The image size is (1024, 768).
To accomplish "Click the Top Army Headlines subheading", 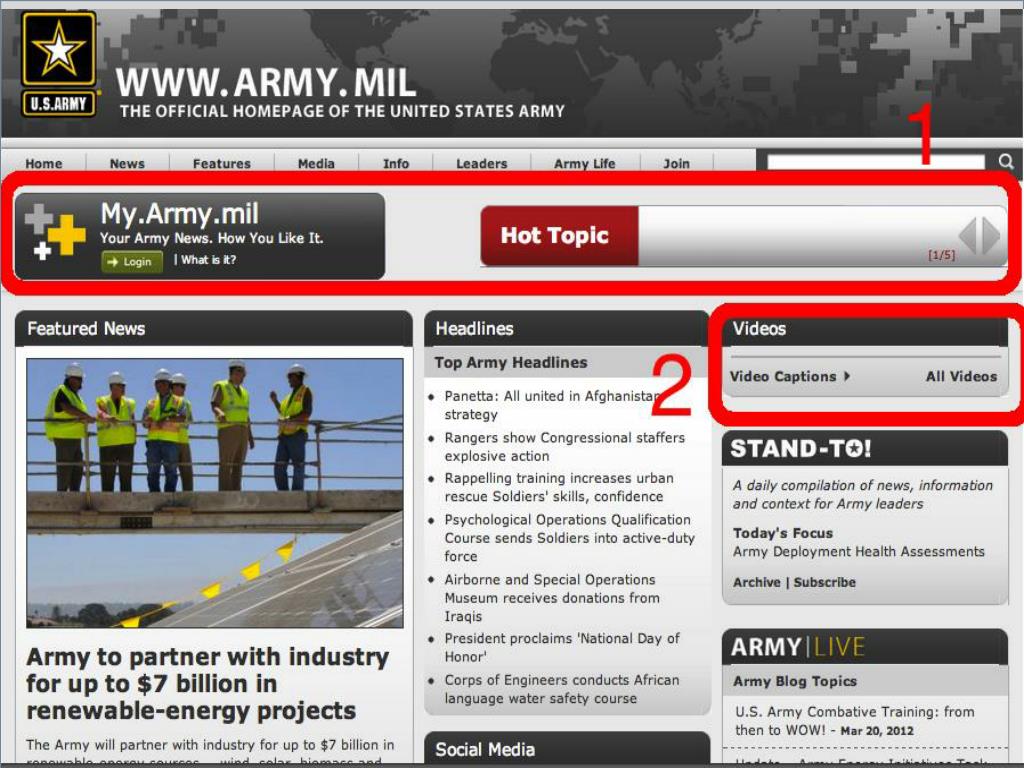I will coord(511,362).
